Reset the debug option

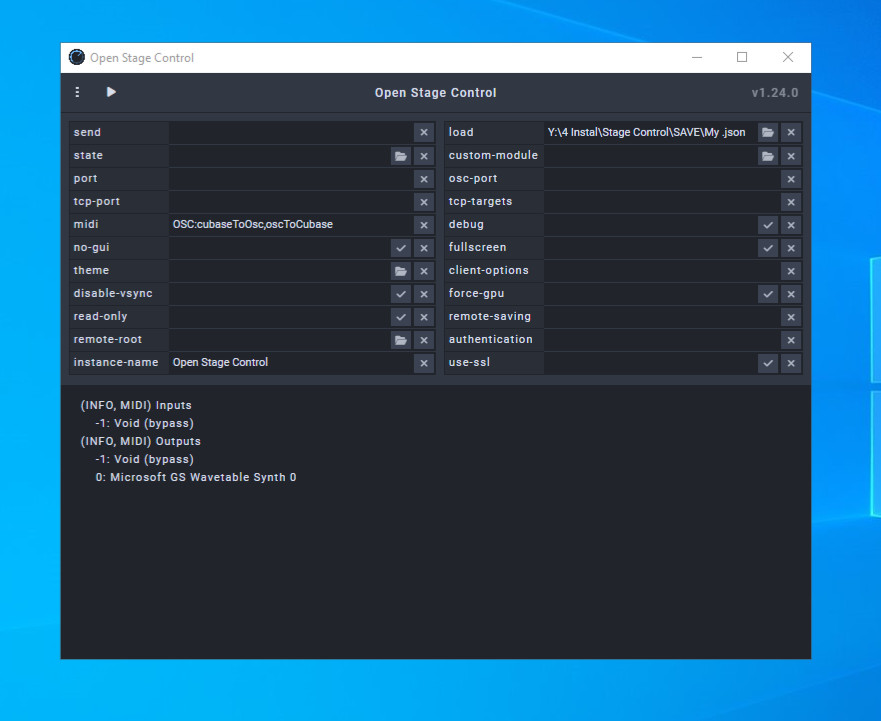point(791,225)
